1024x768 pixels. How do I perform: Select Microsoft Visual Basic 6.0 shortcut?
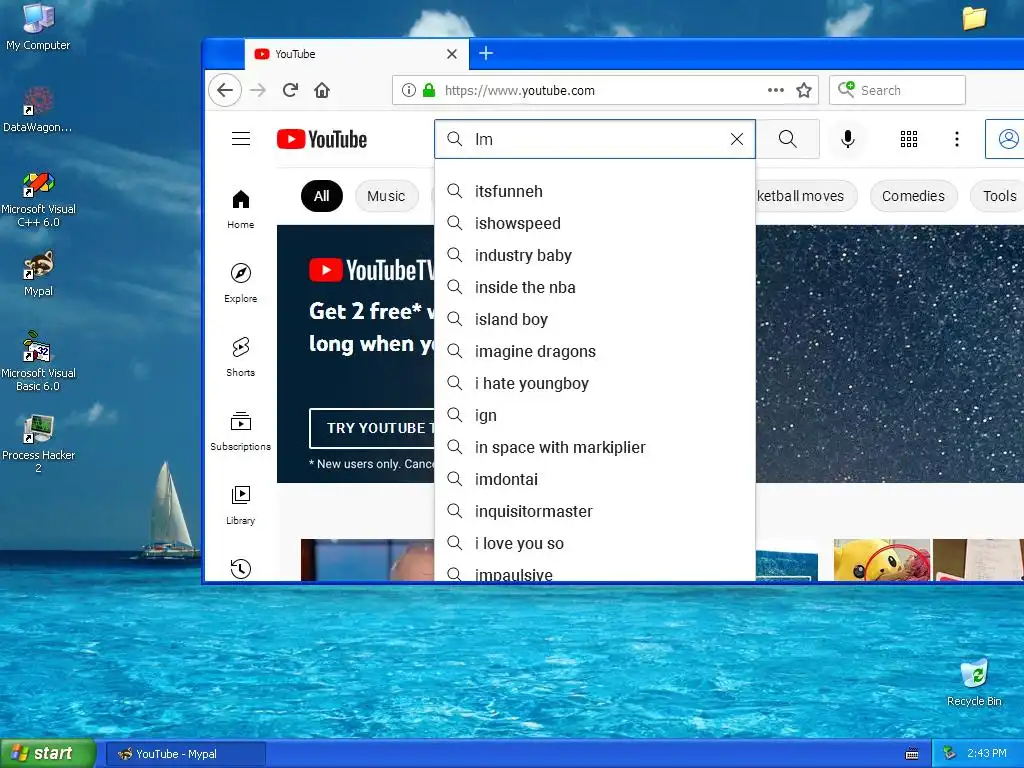[38, 362]
